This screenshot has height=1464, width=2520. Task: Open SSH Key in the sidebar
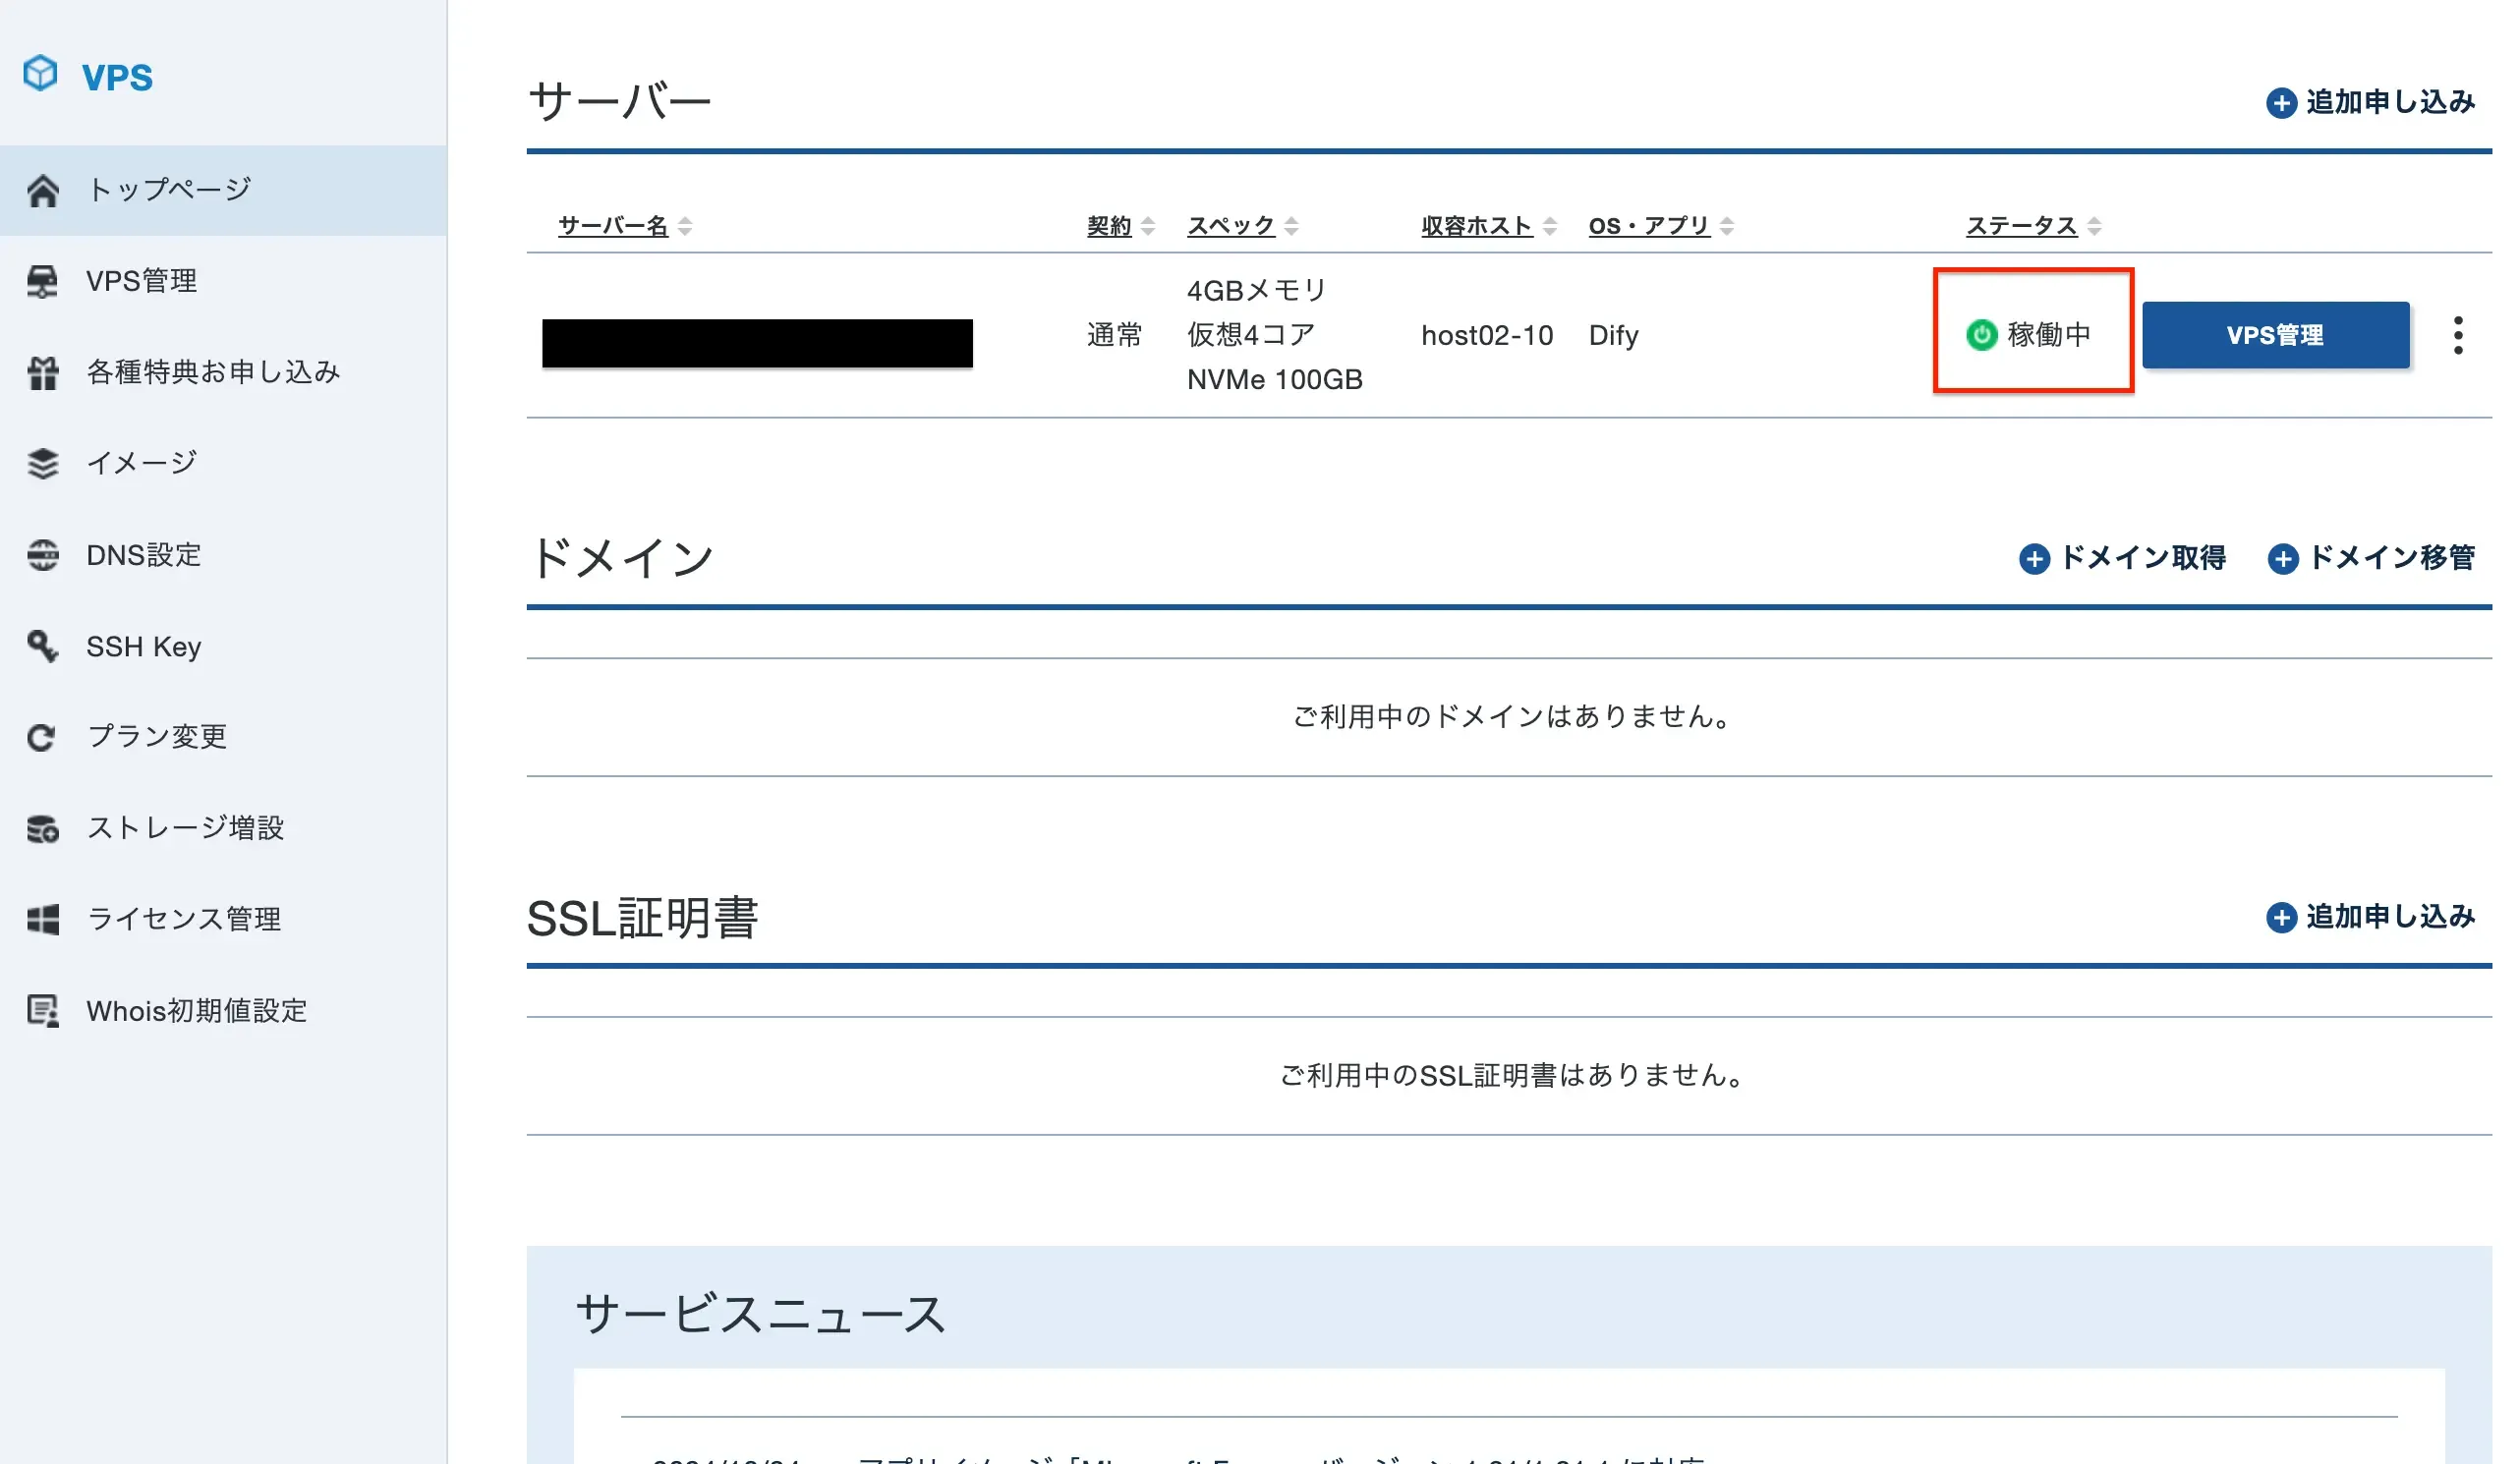pyautogui.click(x=223, y=646)
